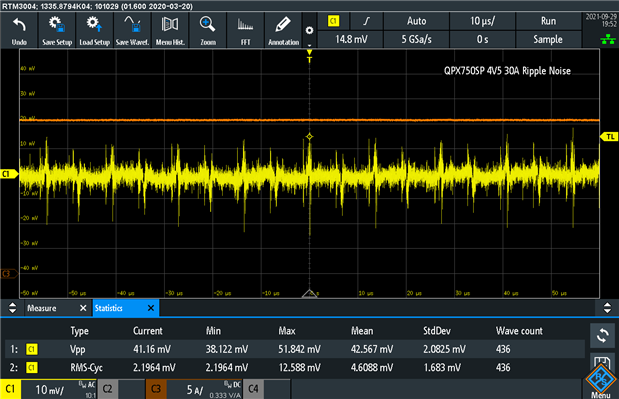Open toolbar settings gear dropdown
This screenshot has height=399, width=619.
(310, 30)
